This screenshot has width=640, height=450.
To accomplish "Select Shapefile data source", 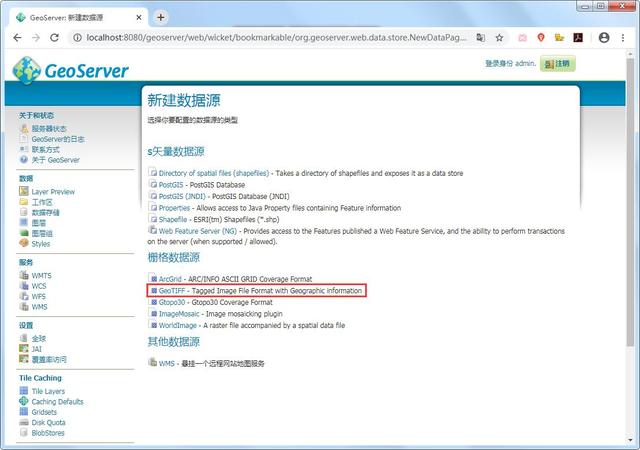I will (x=173, y=220).
